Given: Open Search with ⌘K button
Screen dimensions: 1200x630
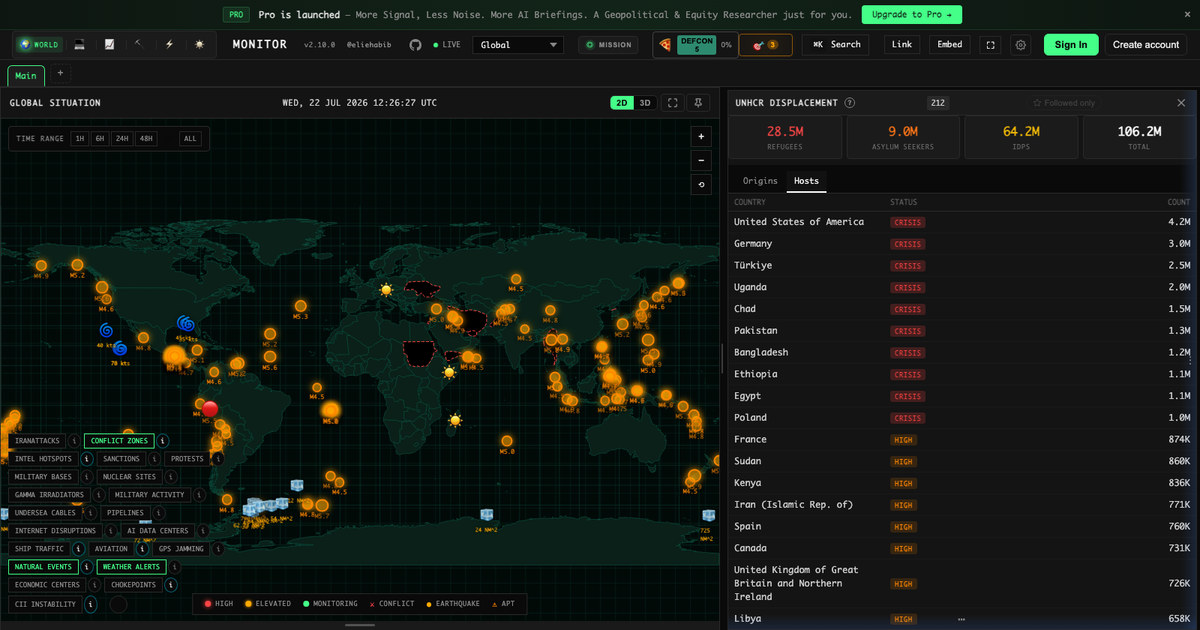Looking at the screenshot, I should pyautogui.click(x=837, y=45).
